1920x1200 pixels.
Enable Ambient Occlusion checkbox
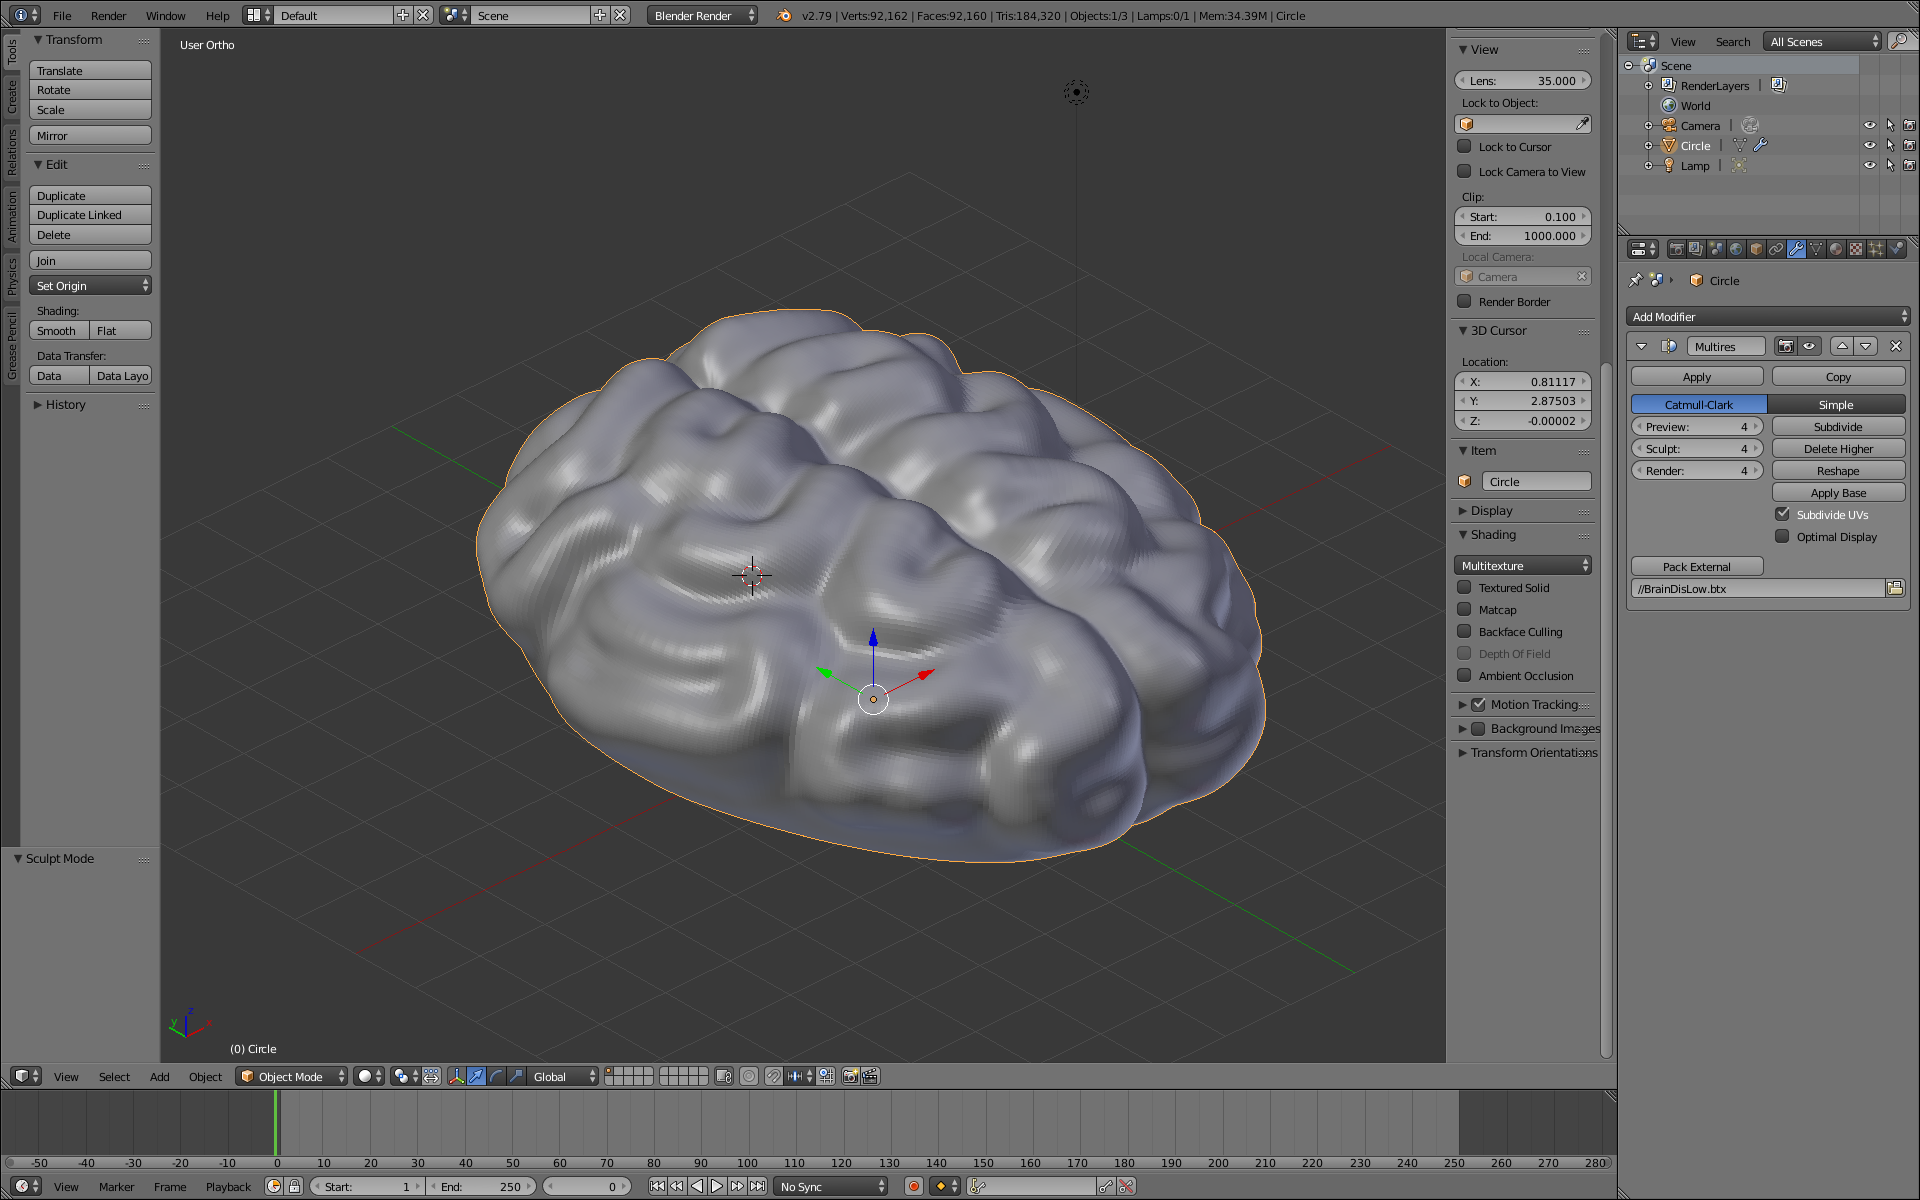click(x=1464, y=675)
